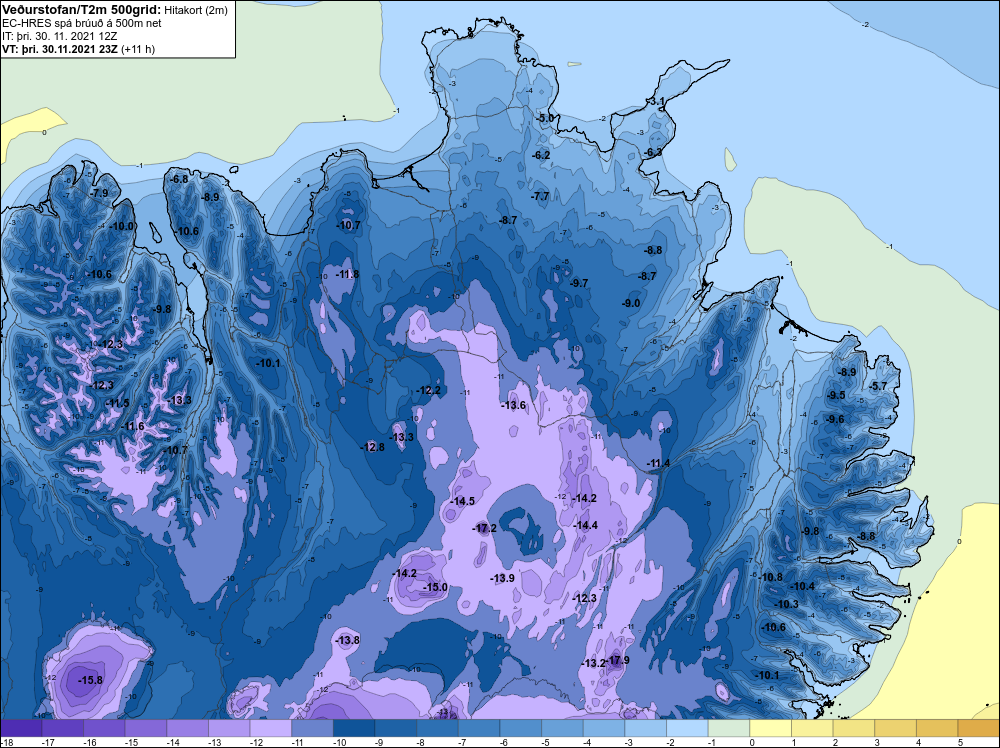
Task: Select the -13.6 temperature reading
Action: pyautogui.click(x=514, y=406)
